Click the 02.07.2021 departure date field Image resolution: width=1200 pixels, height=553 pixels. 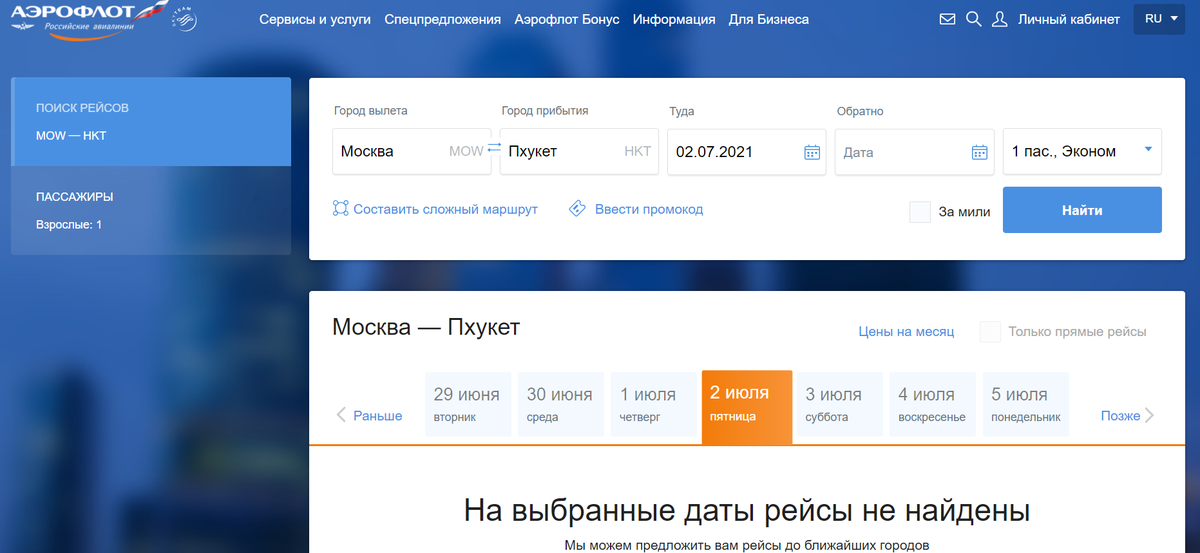747,152
